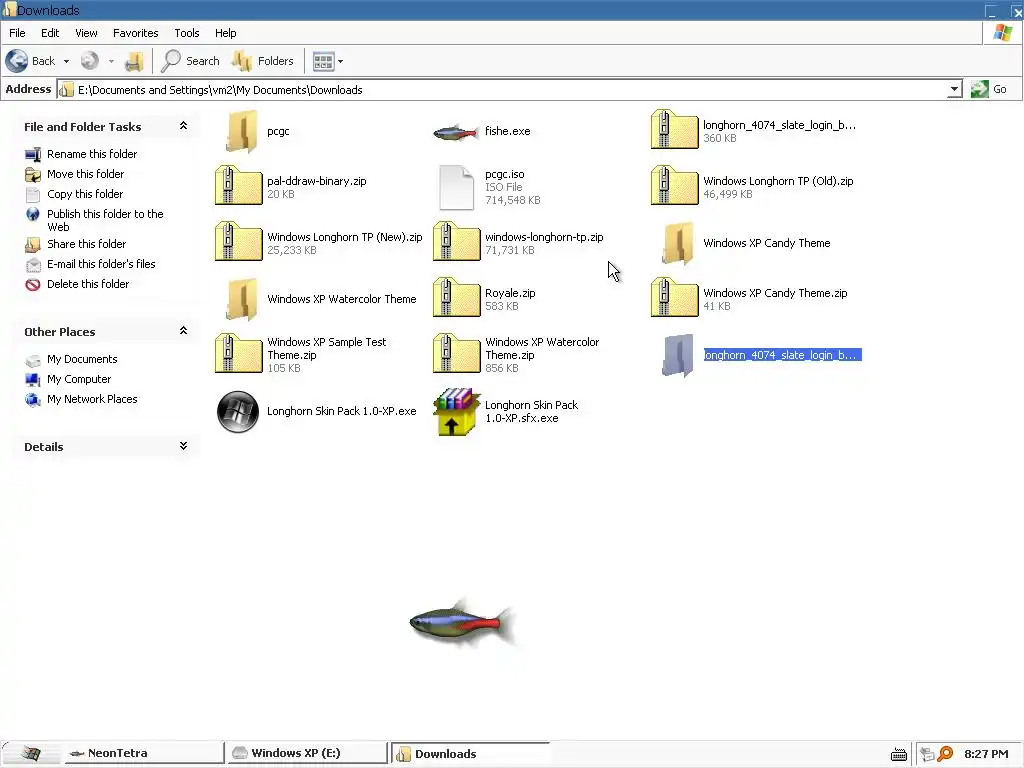Image resolution: width=1024 pixels, height=768 pixels.
Task: Go to My Documents in Other Places
Action: point(82,359)
